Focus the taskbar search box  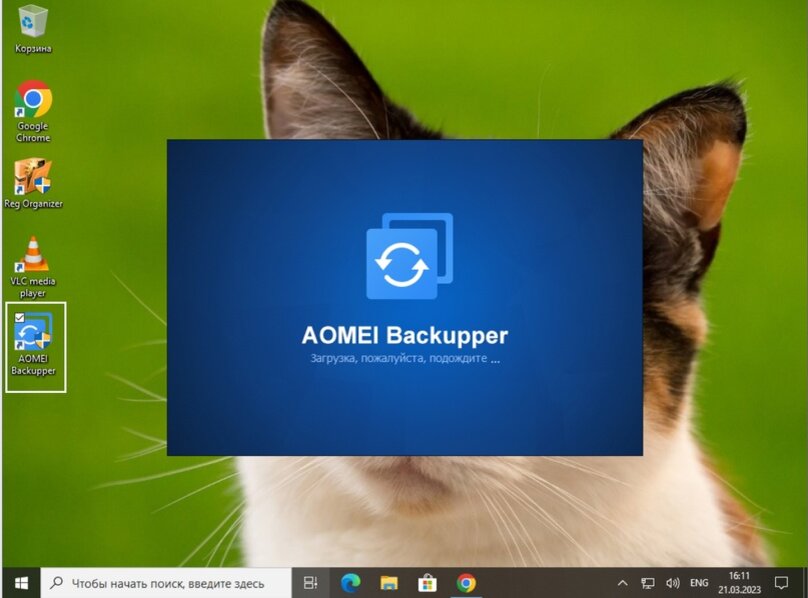pos(166,583)
